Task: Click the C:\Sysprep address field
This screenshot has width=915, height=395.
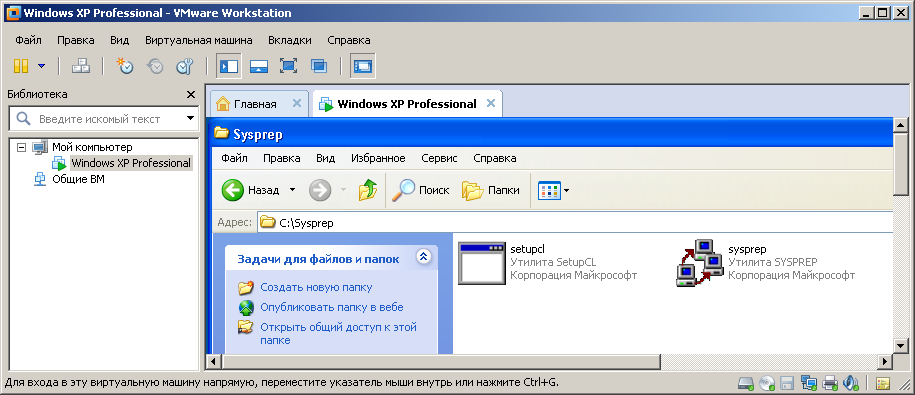Action: coord(575,223)
